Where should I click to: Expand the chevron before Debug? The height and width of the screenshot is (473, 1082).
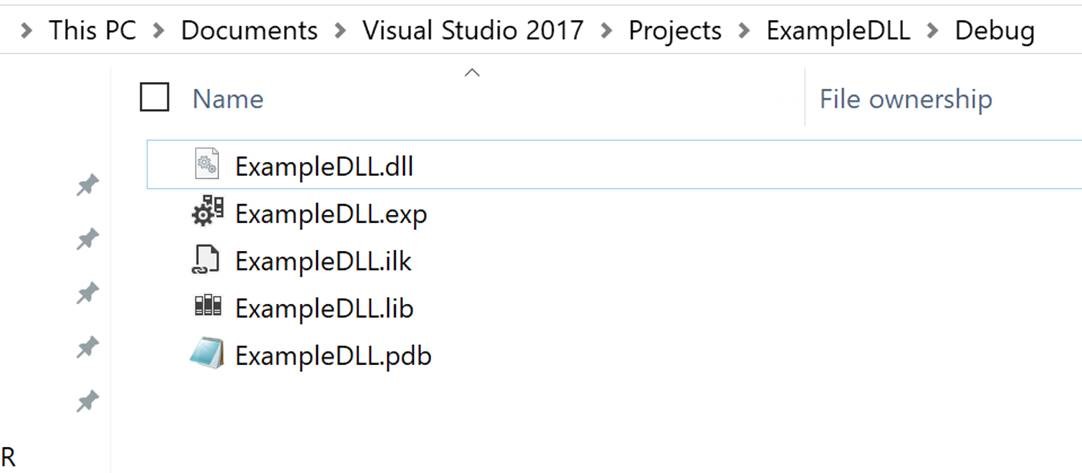(x=935, y=31)
